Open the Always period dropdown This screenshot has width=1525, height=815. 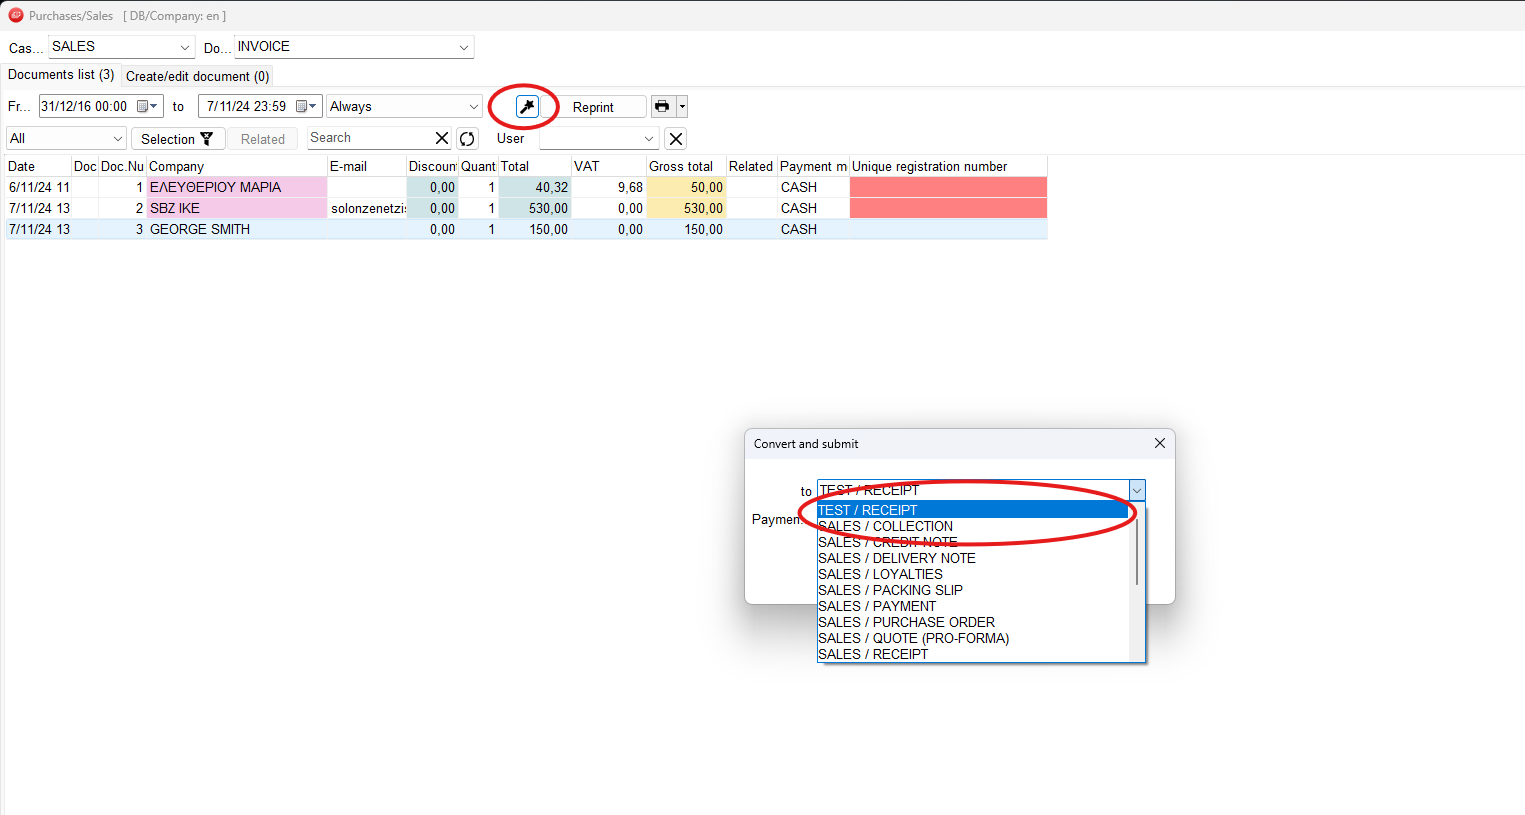[x=473, y=107]
